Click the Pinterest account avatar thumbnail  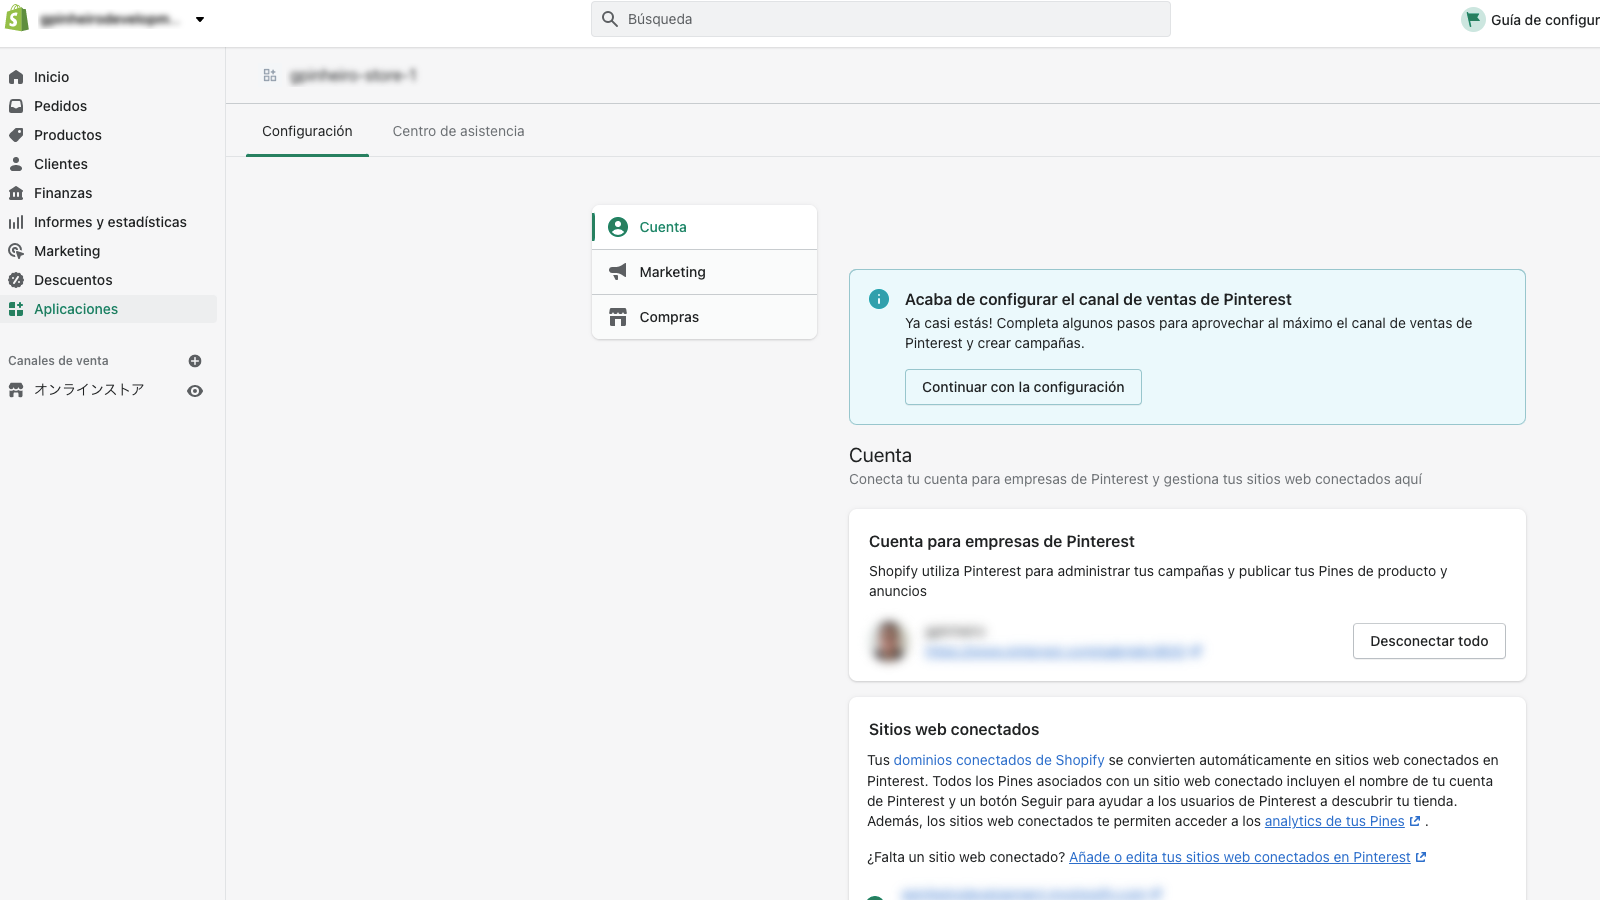[x=889, y=641]
